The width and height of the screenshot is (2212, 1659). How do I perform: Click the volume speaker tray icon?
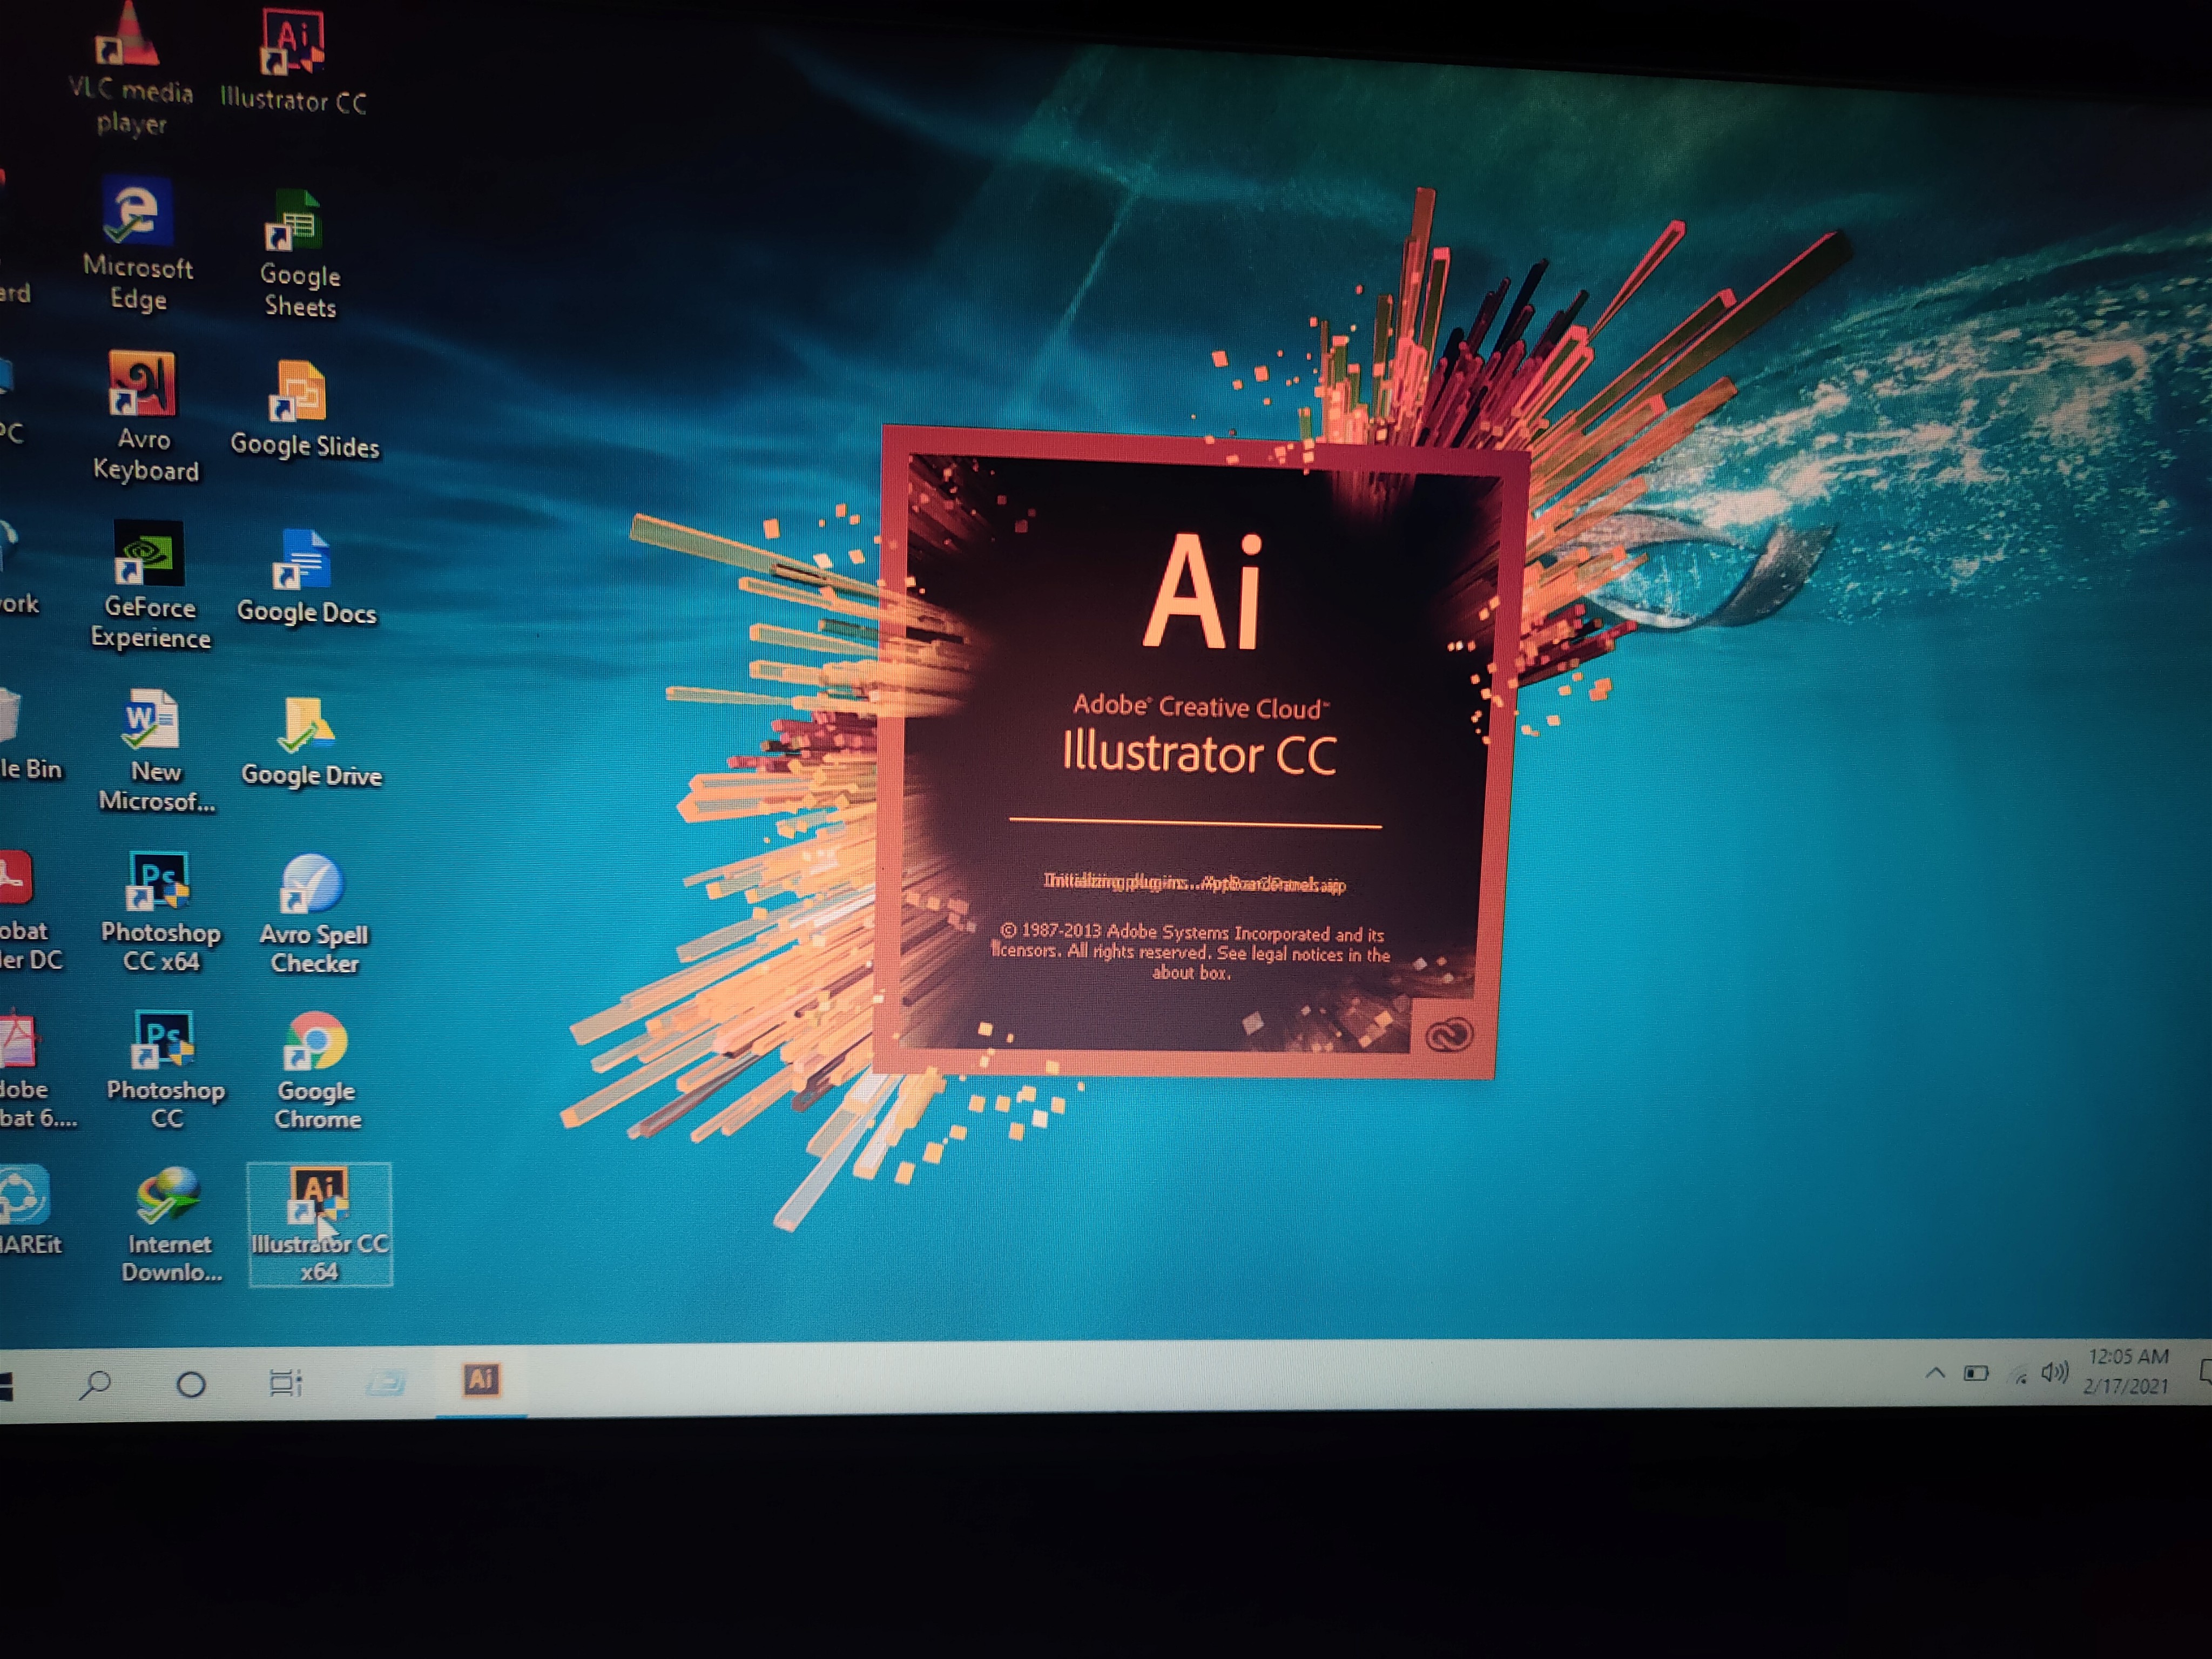2055,1372
